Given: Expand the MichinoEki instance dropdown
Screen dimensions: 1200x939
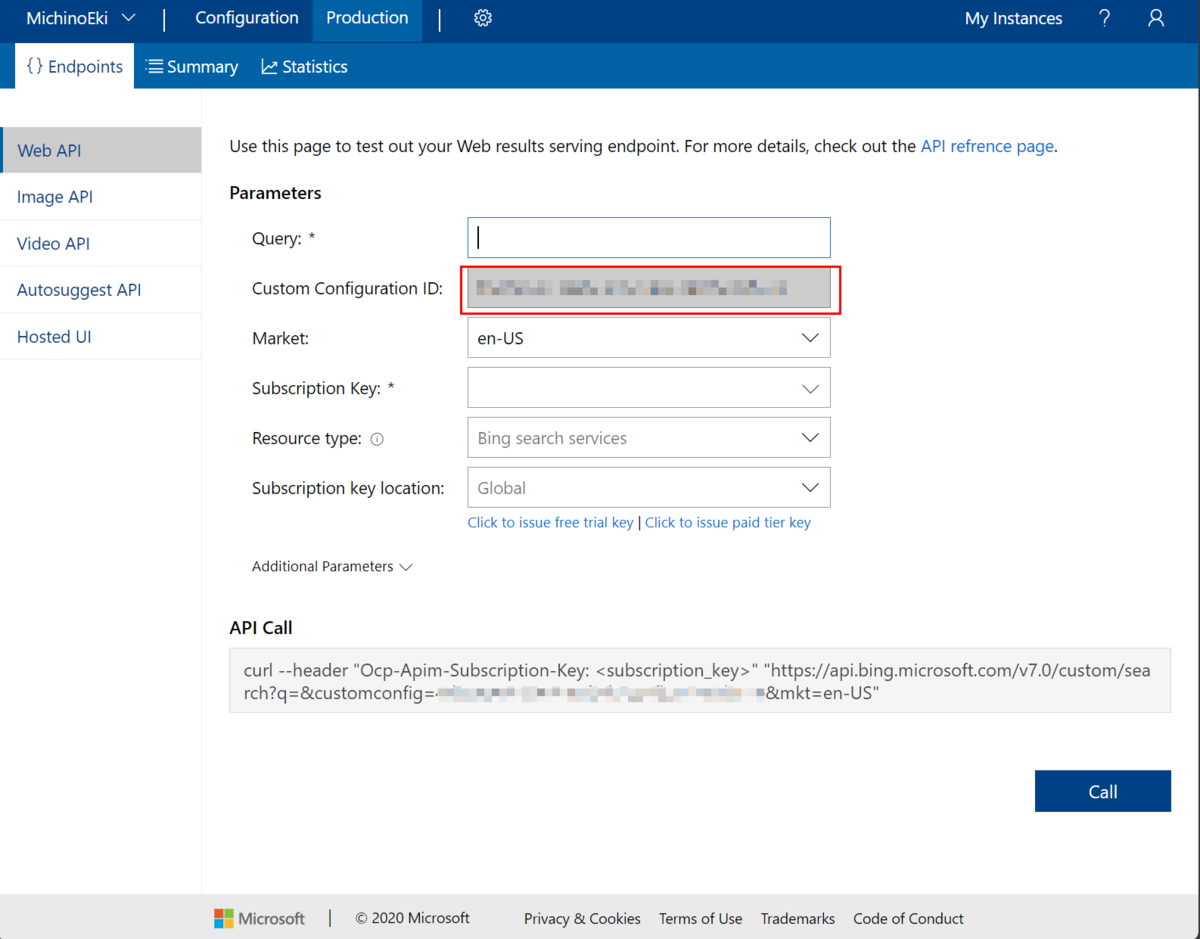Looking at the screenshot, I should click(81, 18).
